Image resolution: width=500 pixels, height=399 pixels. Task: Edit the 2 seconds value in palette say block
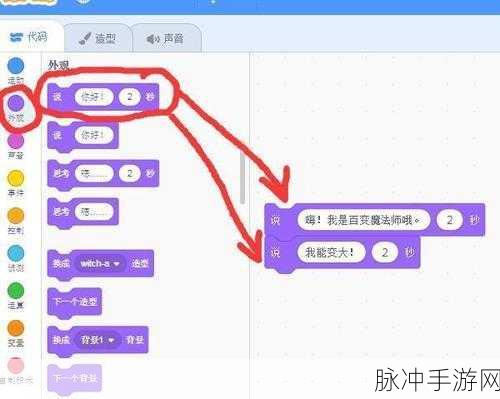tap(130, 97)
